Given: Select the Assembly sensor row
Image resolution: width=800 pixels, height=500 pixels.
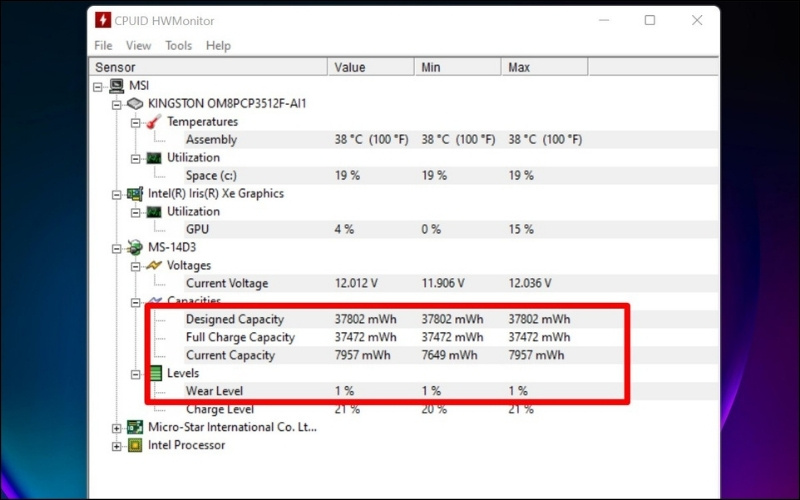Looking at the screenshot, I should [451, 139].
